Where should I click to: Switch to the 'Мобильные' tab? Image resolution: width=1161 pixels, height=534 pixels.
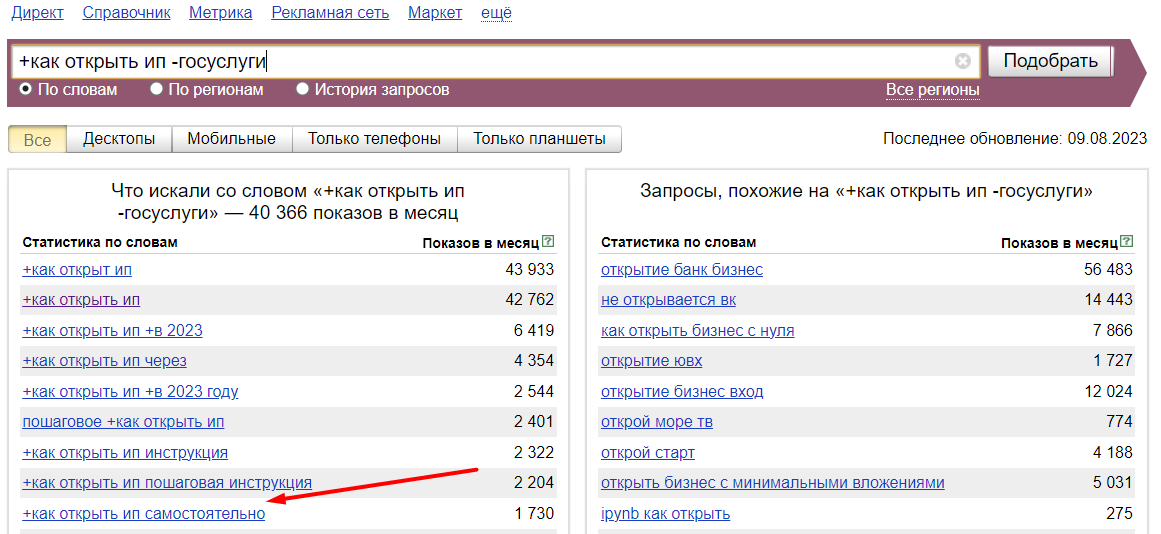point(232,139)
